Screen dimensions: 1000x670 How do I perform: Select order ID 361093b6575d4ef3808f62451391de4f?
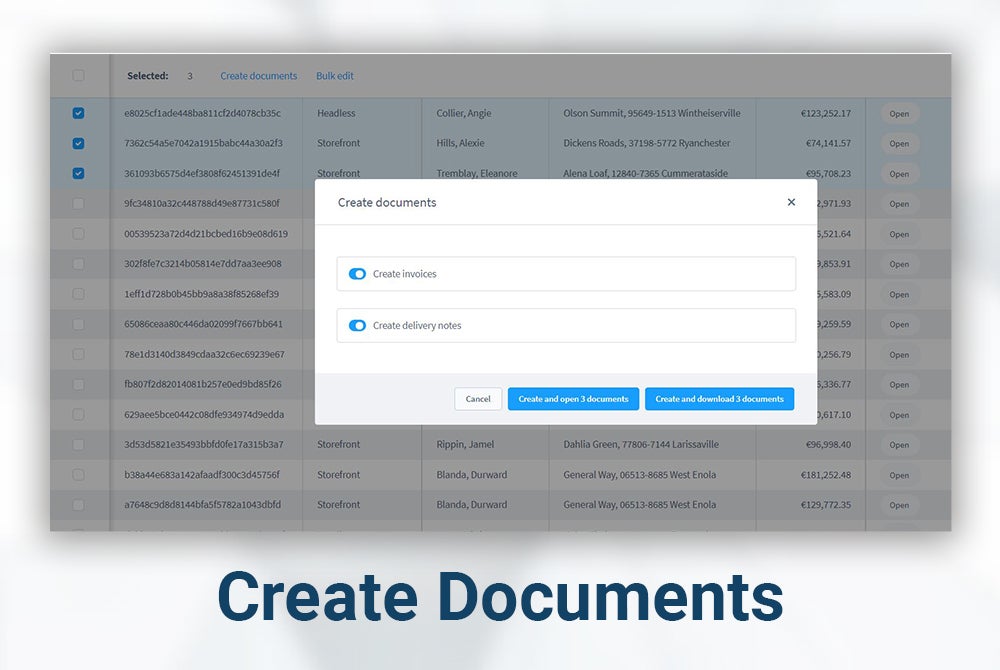tap(202, 173)
